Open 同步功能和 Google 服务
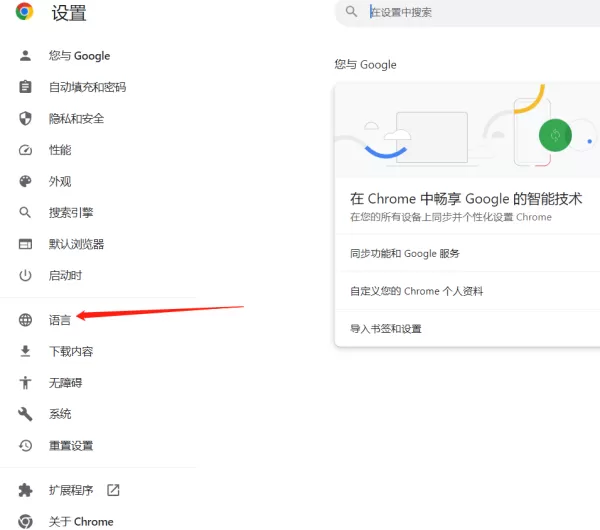 (468, 253)
